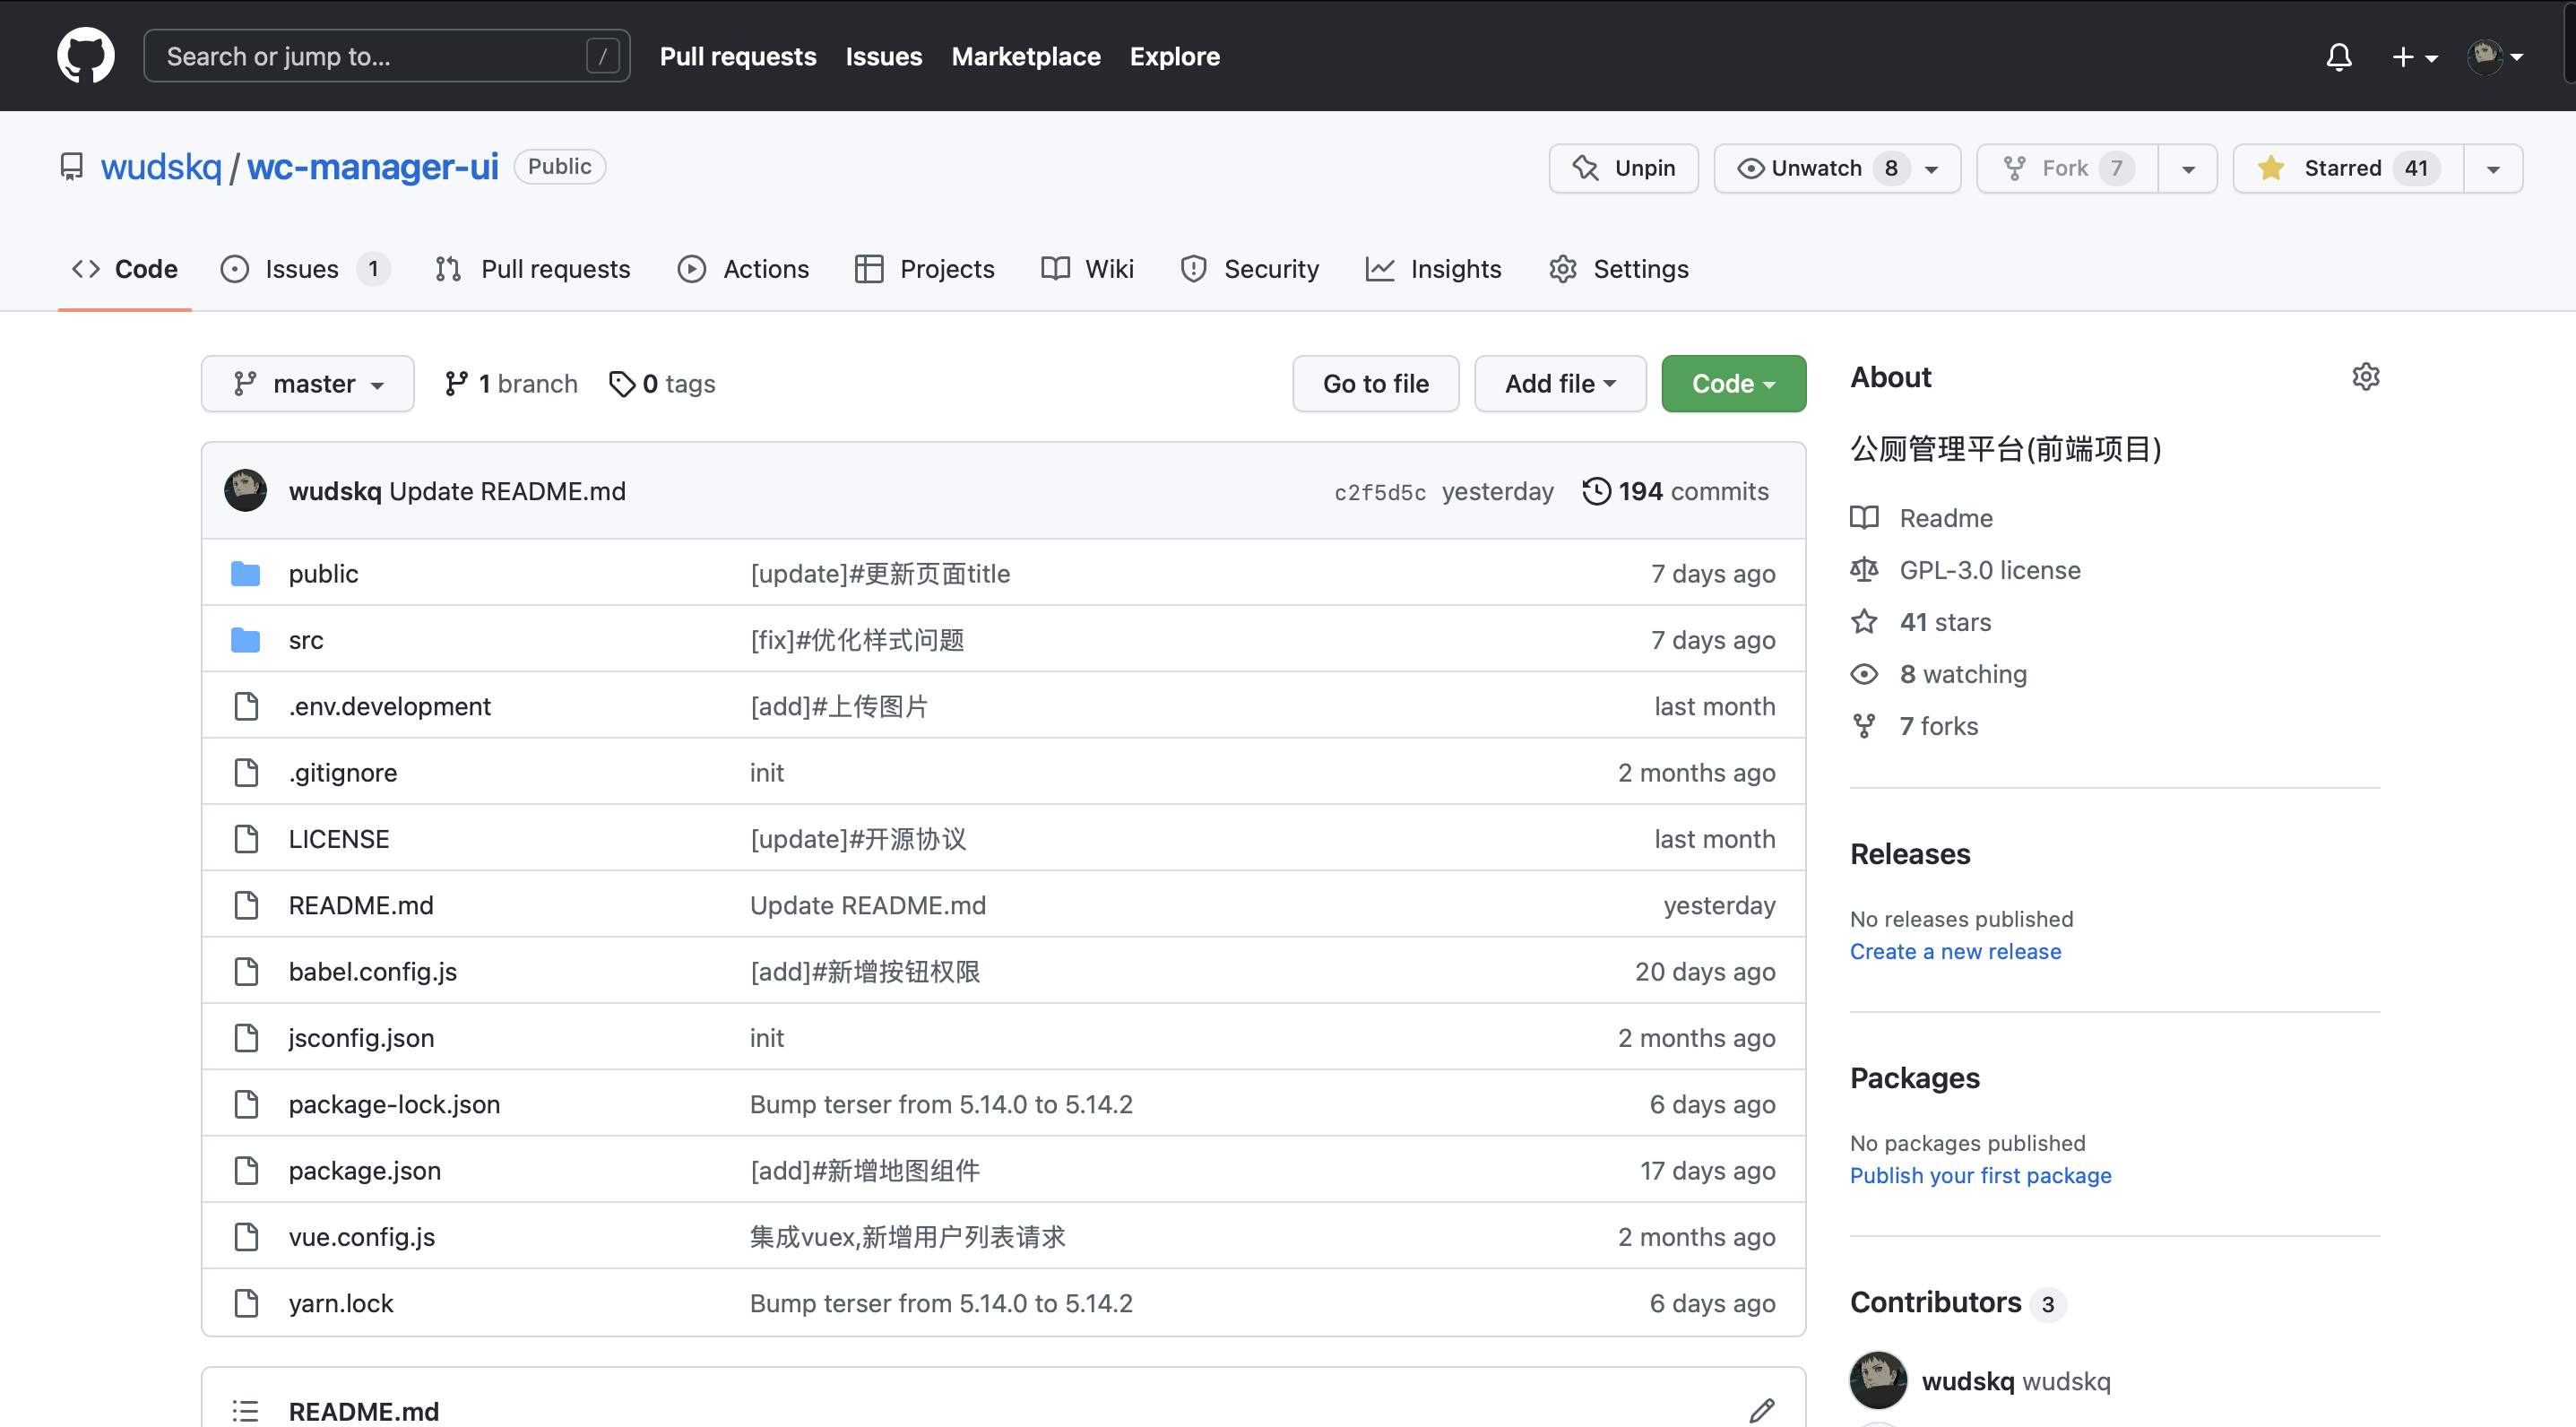Image resolution: width=2576 pixels, height=1427 pixels.
Task: Switch to the Wiki tab
Action: click(1087, 269)
